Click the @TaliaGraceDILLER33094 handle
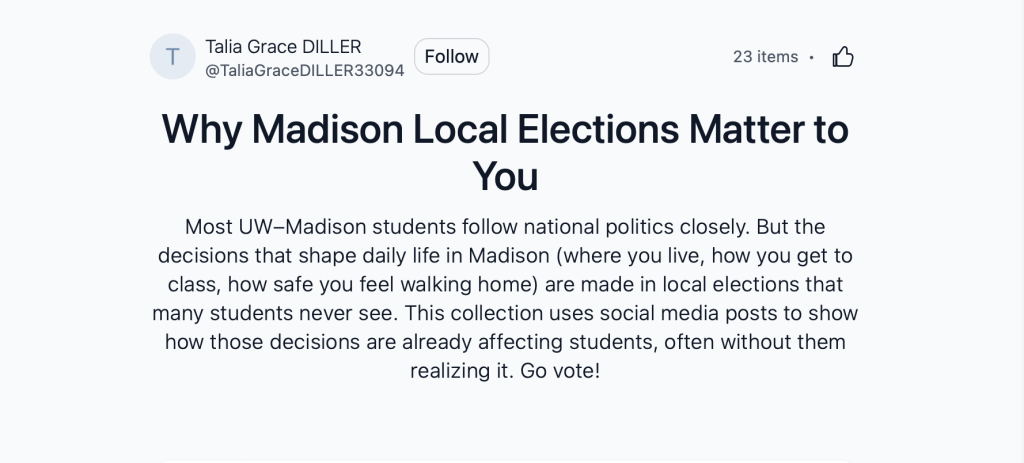This screenshot has height=463, width=1024. (x=304, y=70)
